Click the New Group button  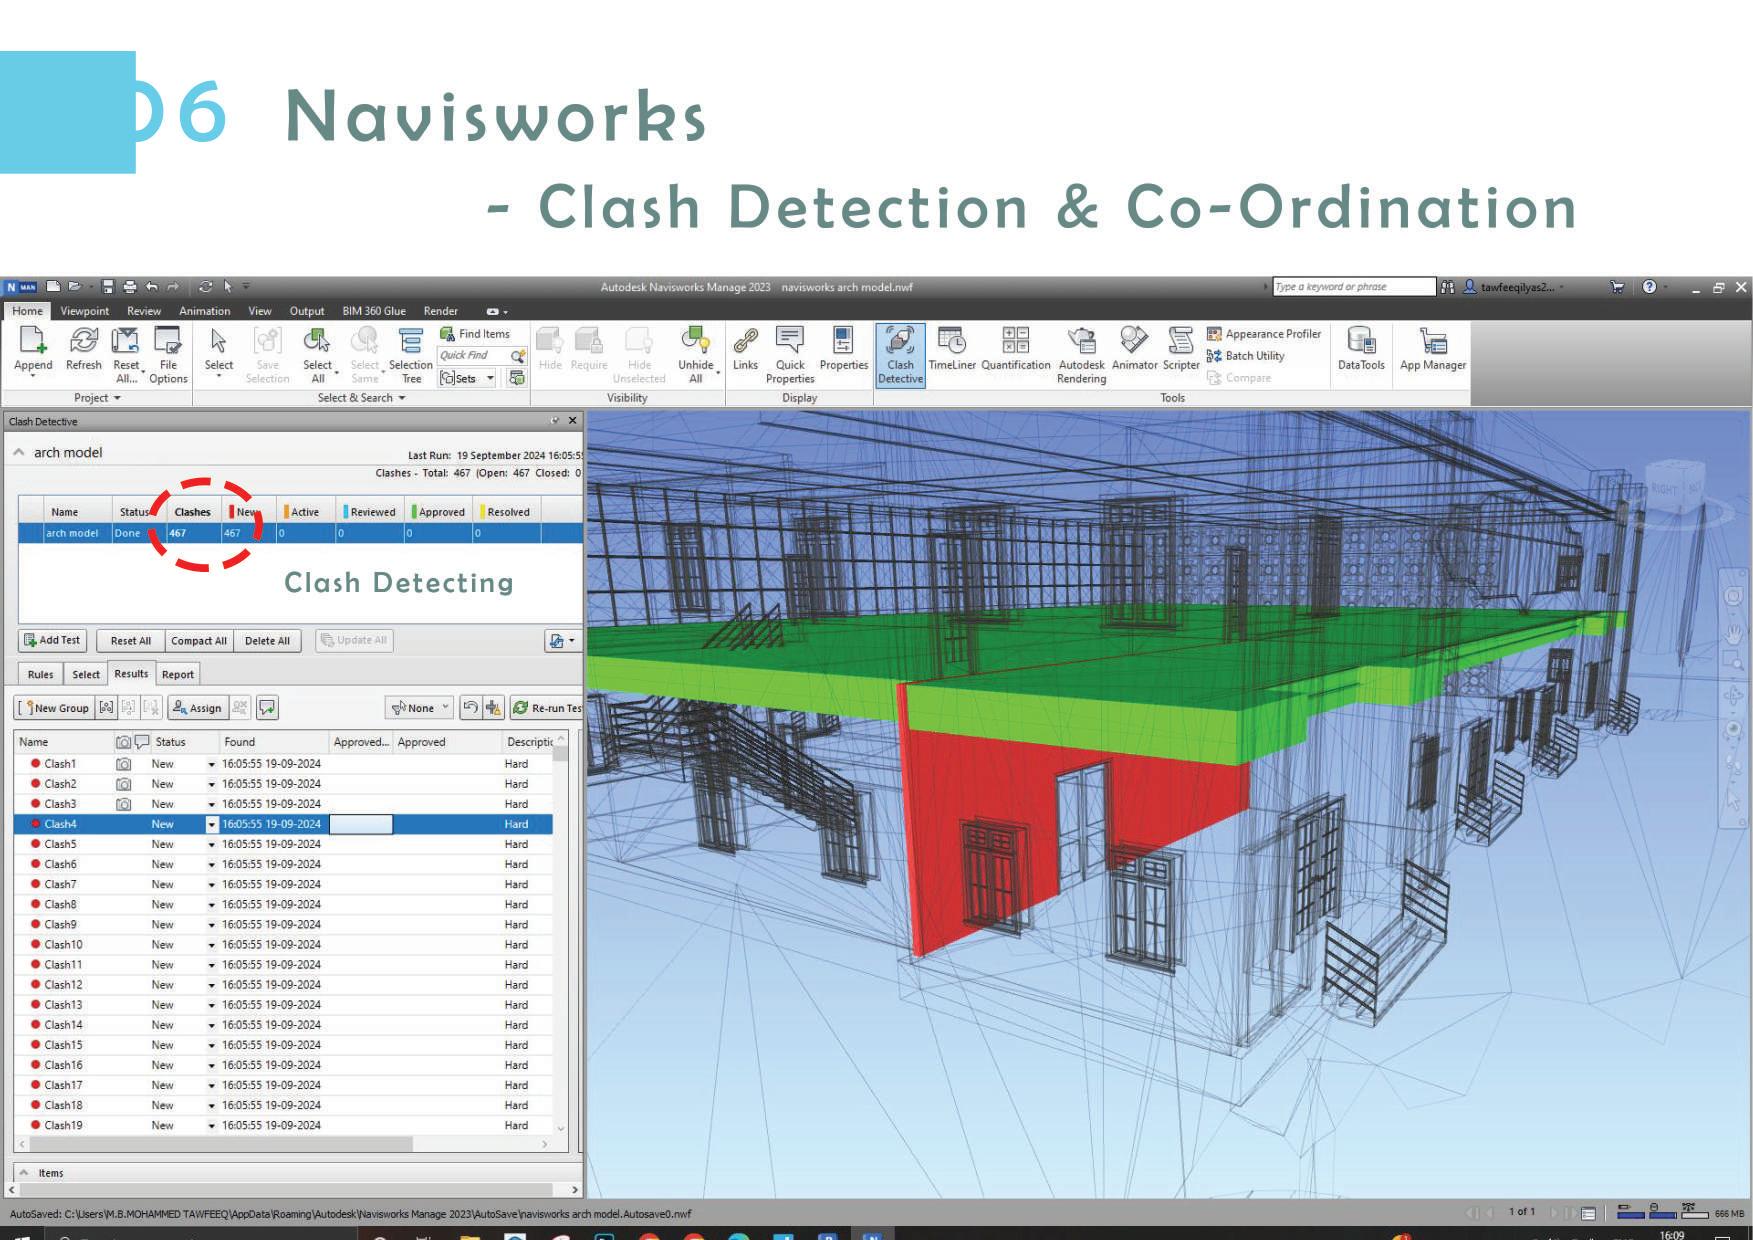[54, 708]
